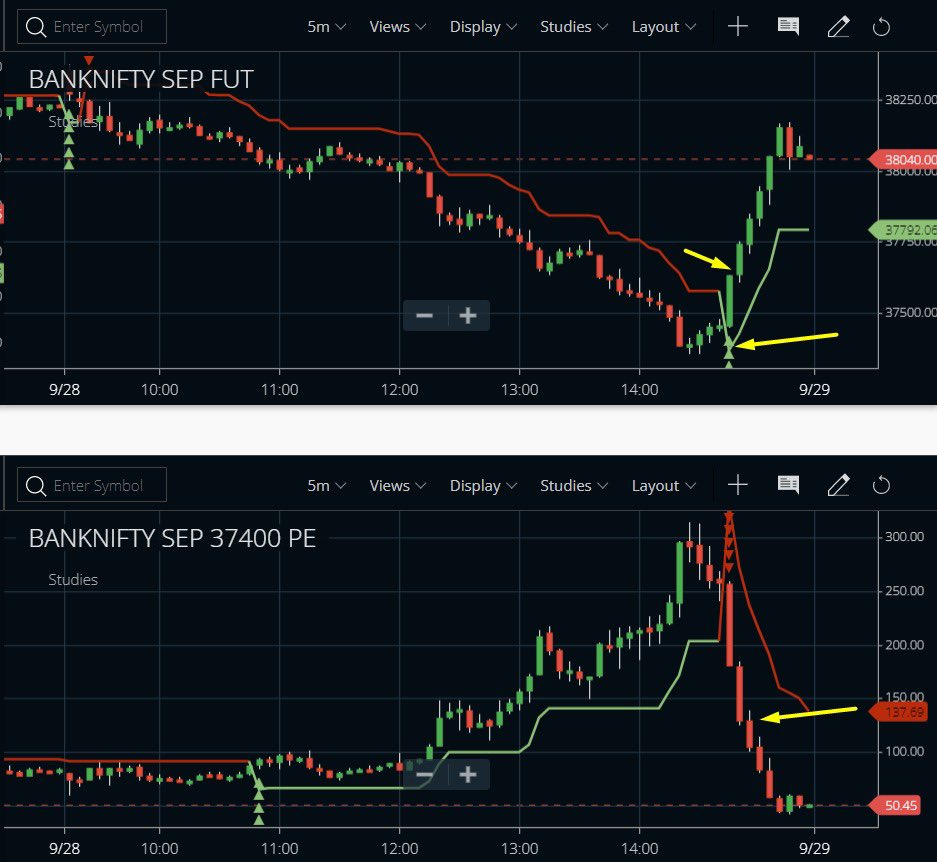Open Views dropdown in top chart

tap(397, 27)
